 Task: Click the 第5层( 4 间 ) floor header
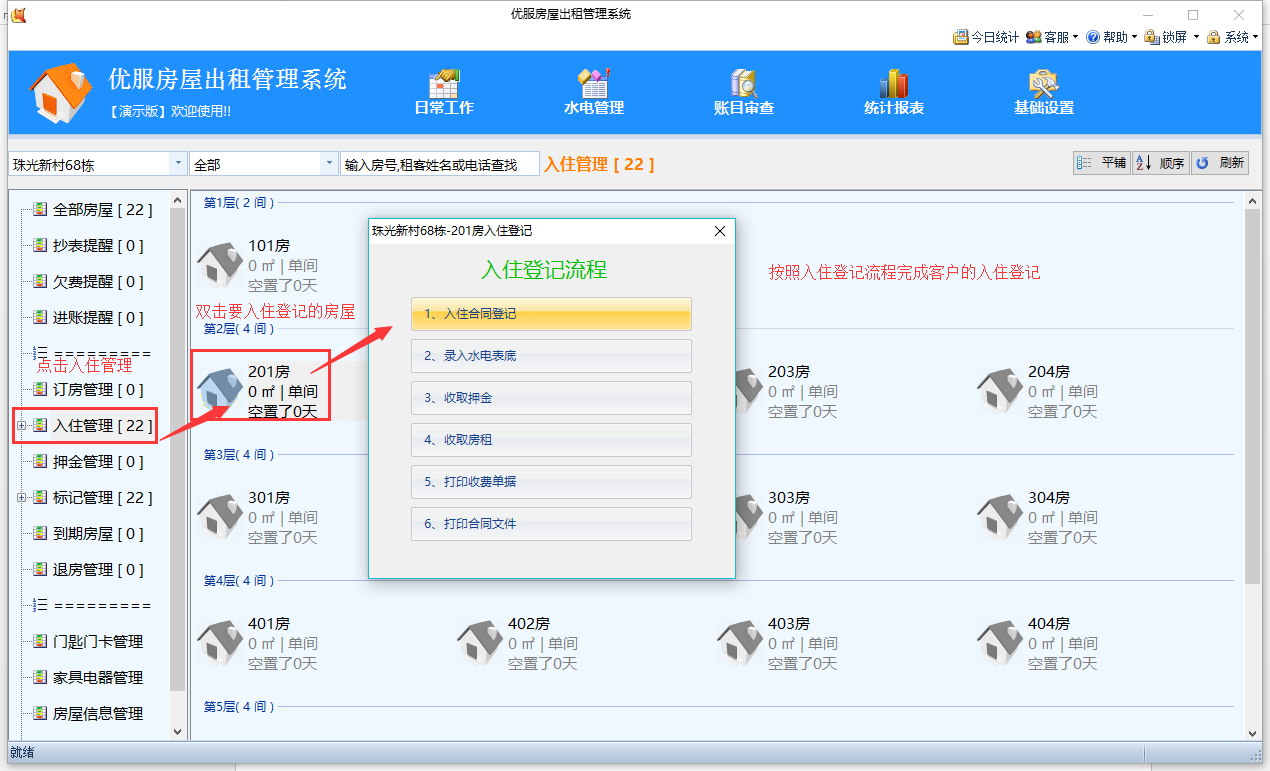pos(239,707)
